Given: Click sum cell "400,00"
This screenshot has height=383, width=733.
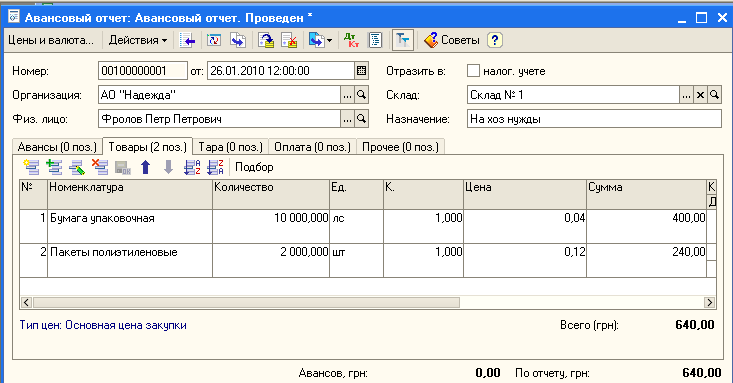Looking at the screenshot, I should click(x=647, y=226).
